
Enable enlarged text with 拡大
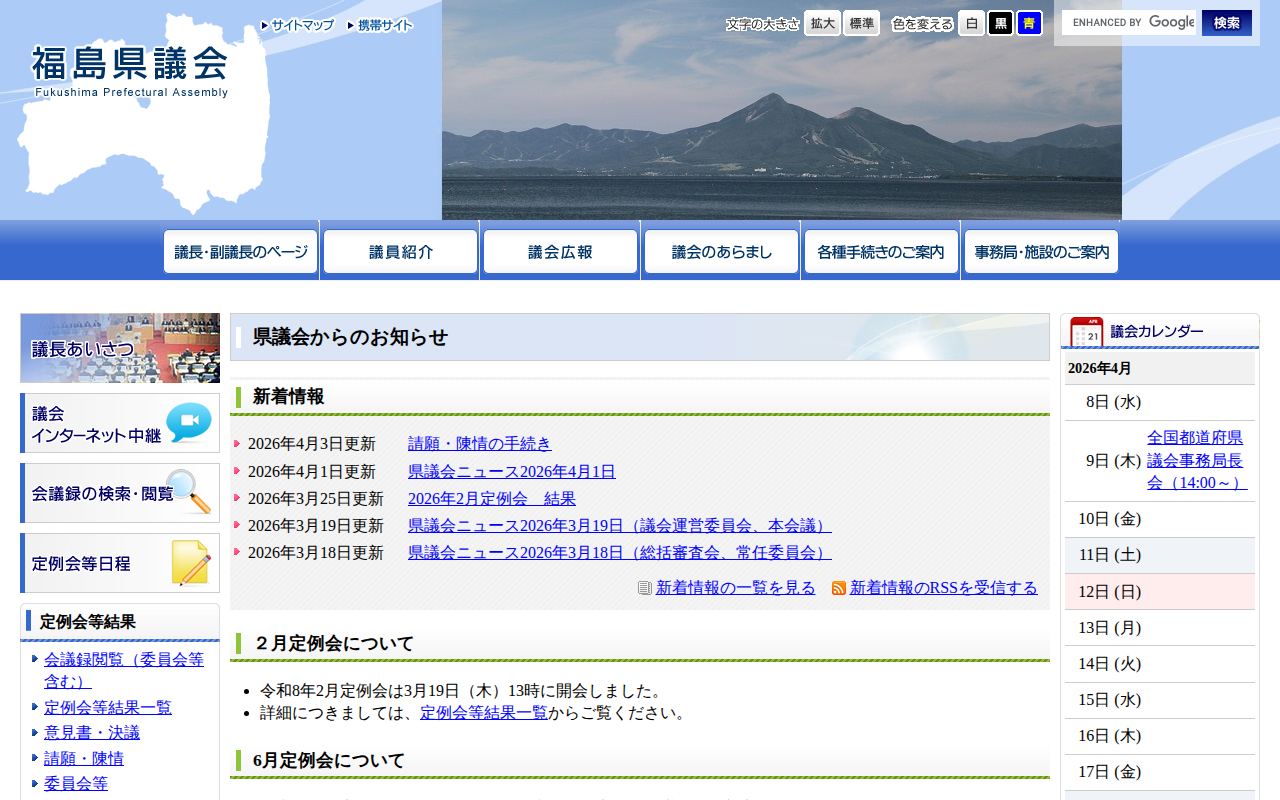tap(821, 22)
